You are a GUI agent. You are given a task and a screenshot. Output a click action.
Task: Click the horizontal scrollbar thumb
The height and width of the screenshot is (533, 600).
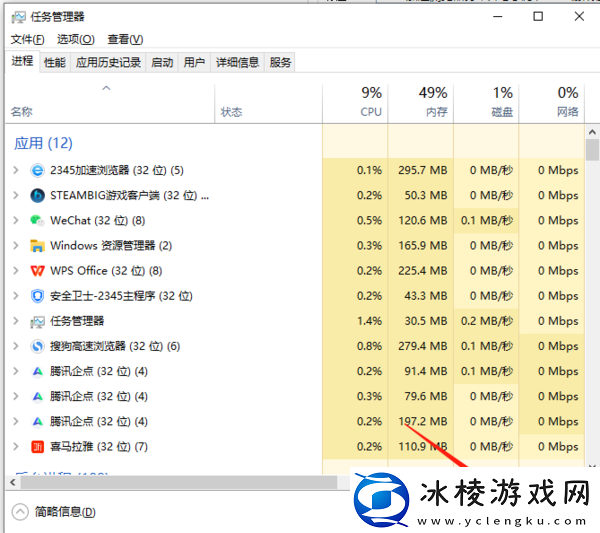click(x=179, y=482)
